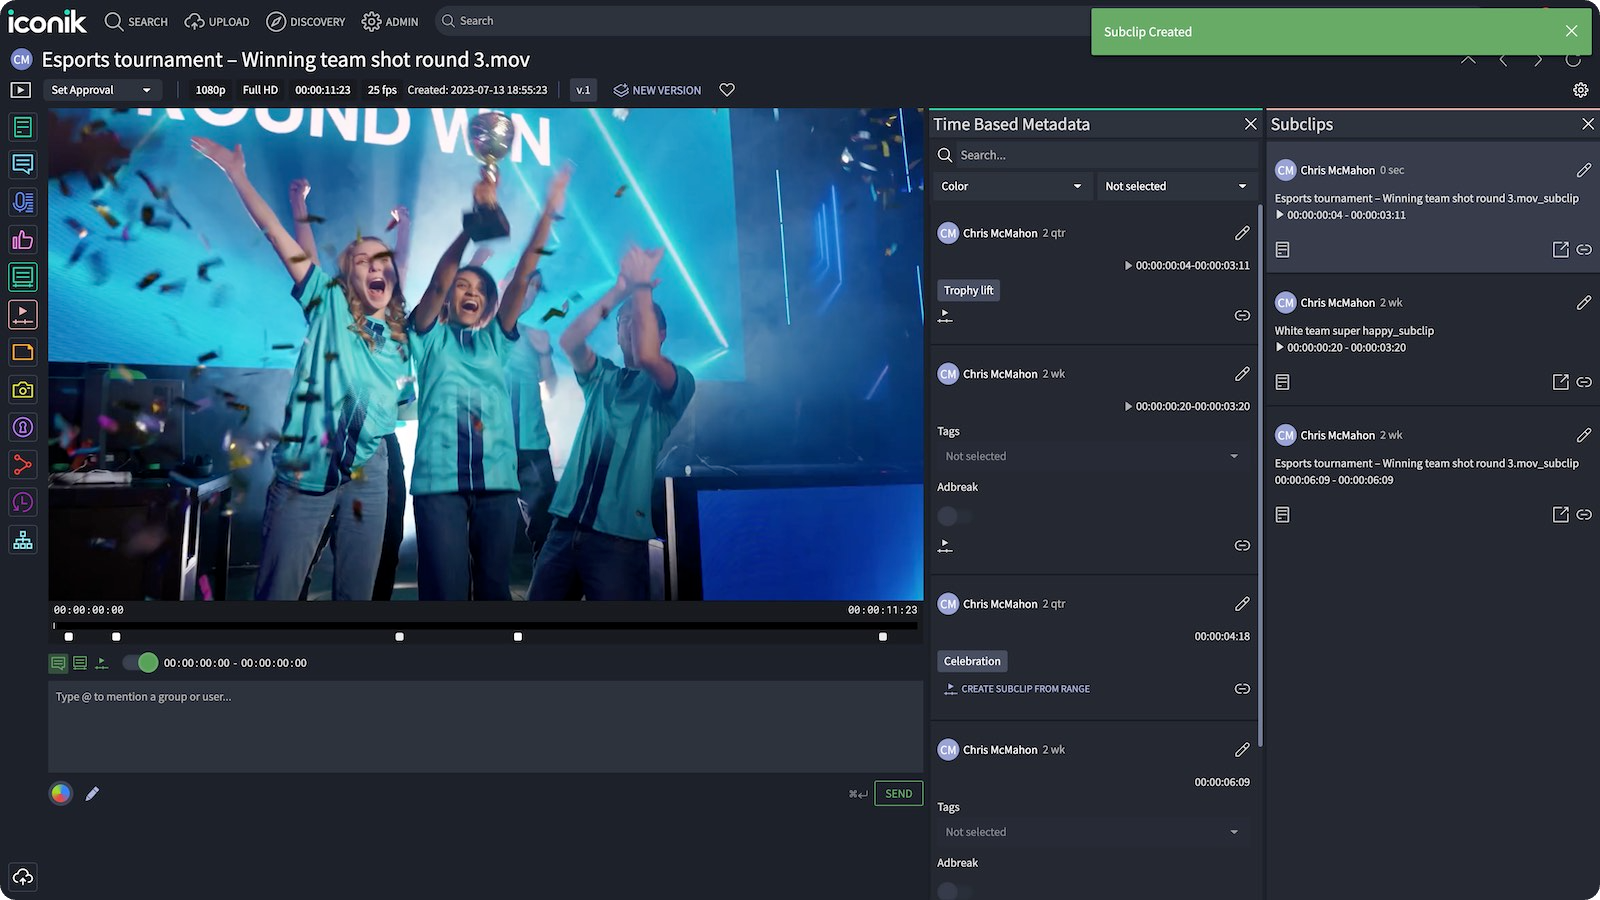Expand the Not selected filter dropdown
1600x900 pixels.
pyautogui.click(x=1176, y=186)
